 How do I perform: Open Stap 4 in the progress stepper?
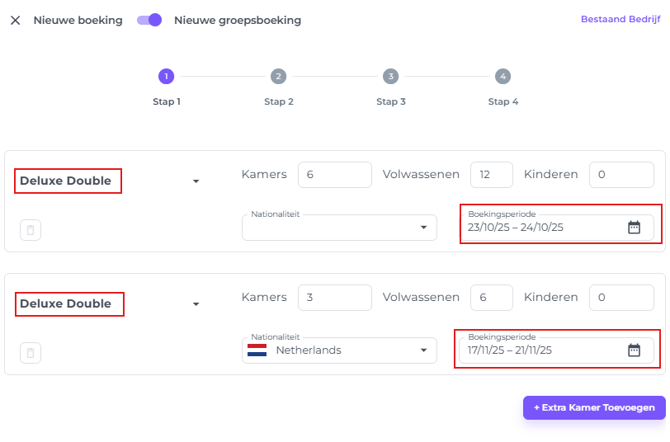tap(502, 76)
